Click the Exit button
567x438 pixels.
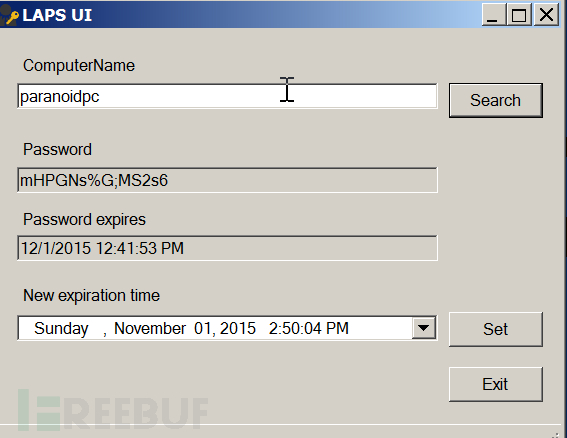pyautogui.click(x=495, y=384)
